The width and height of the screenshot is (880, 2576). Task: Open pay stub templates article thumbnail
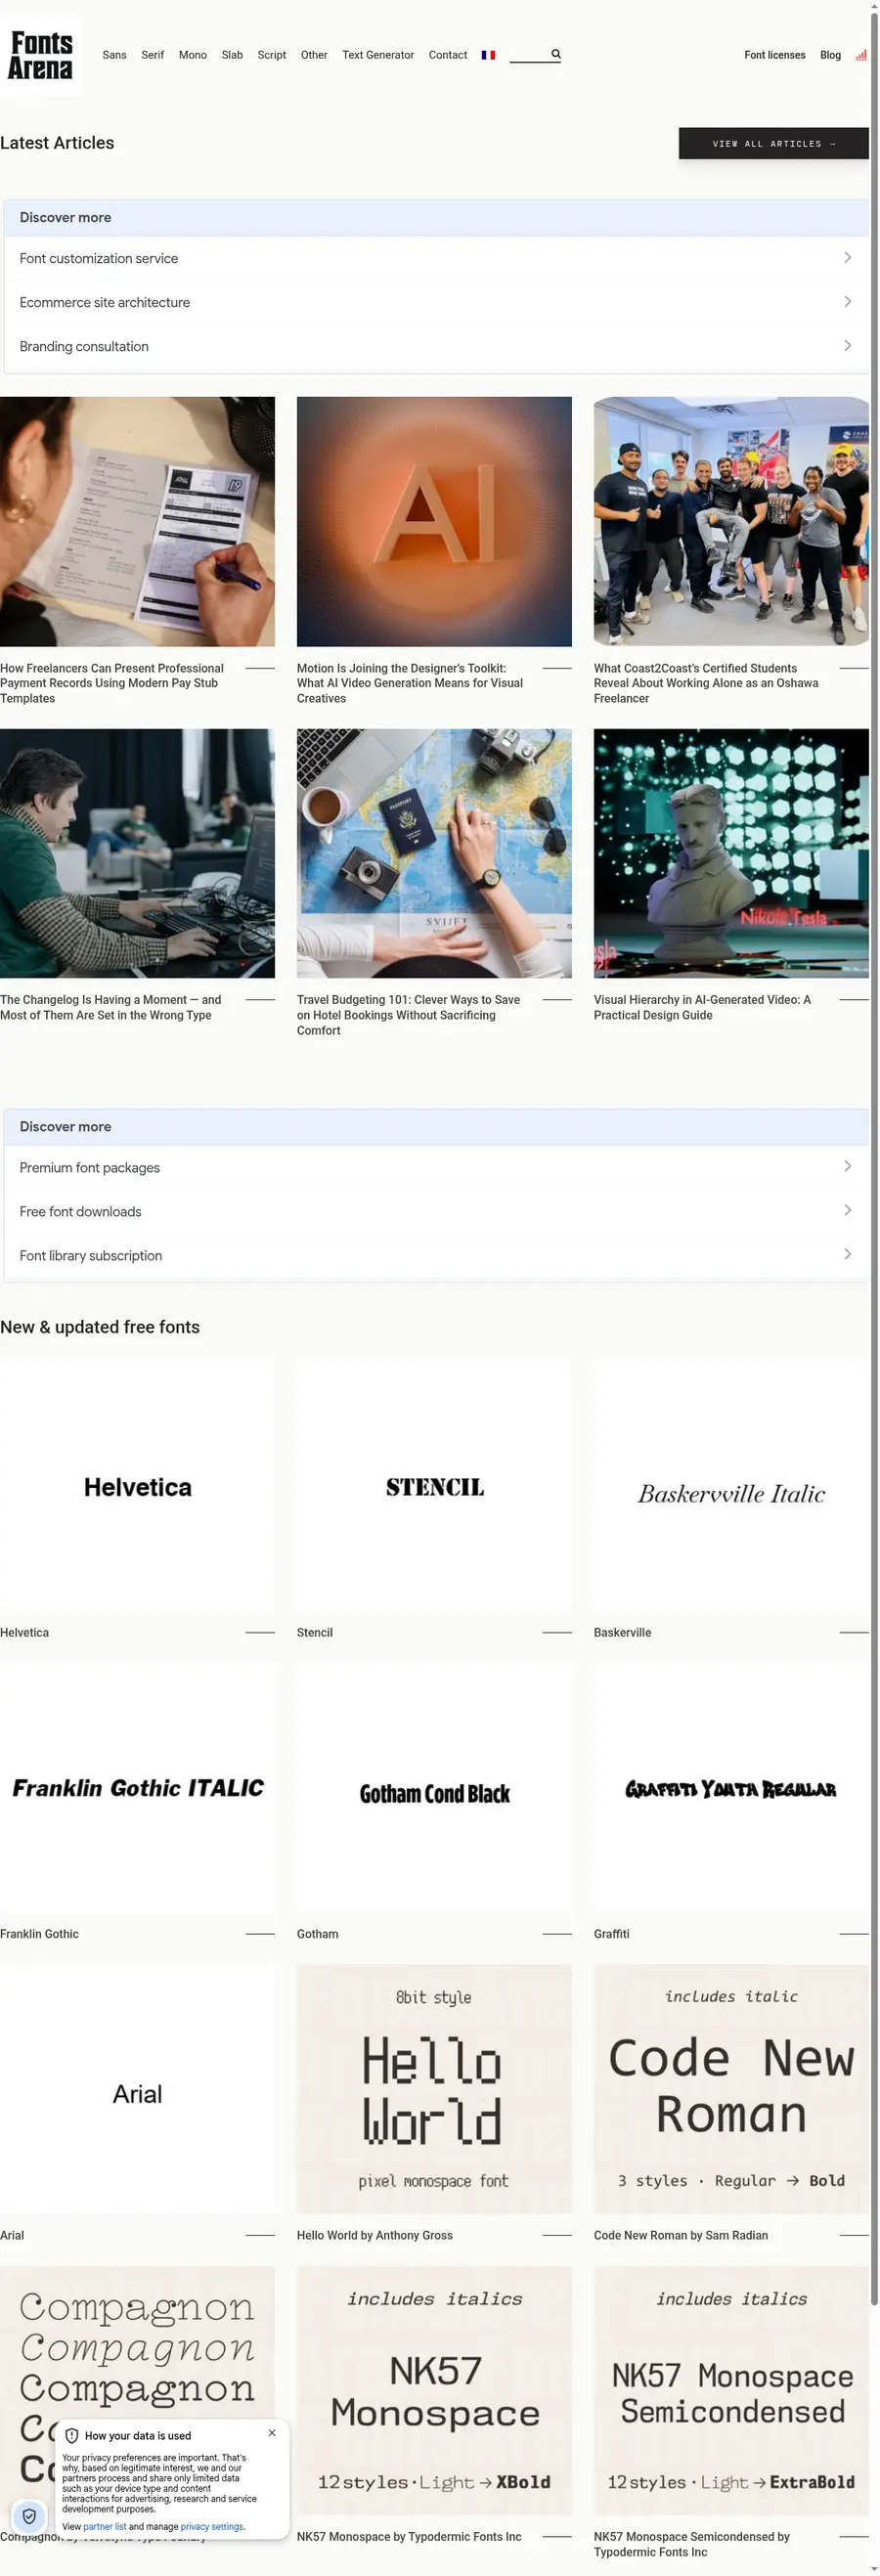[137, 521]
